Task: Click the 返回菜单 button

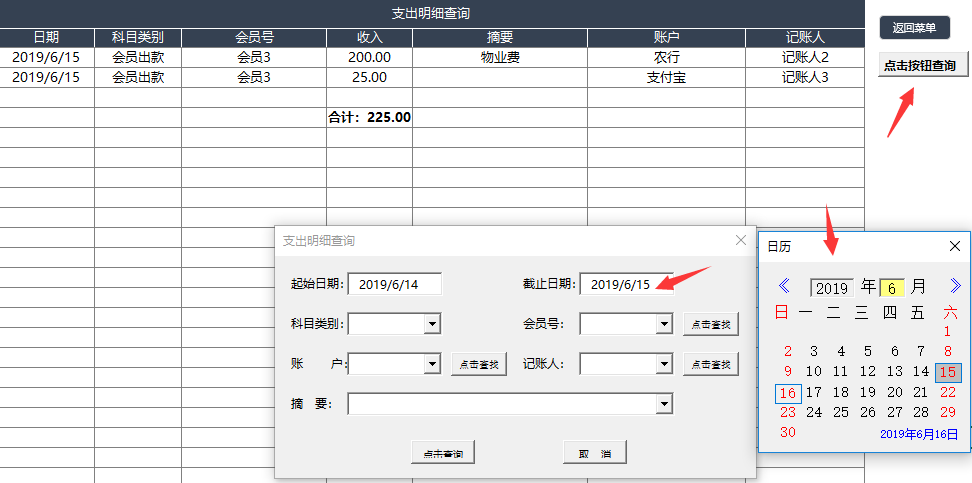Action: 914,28
